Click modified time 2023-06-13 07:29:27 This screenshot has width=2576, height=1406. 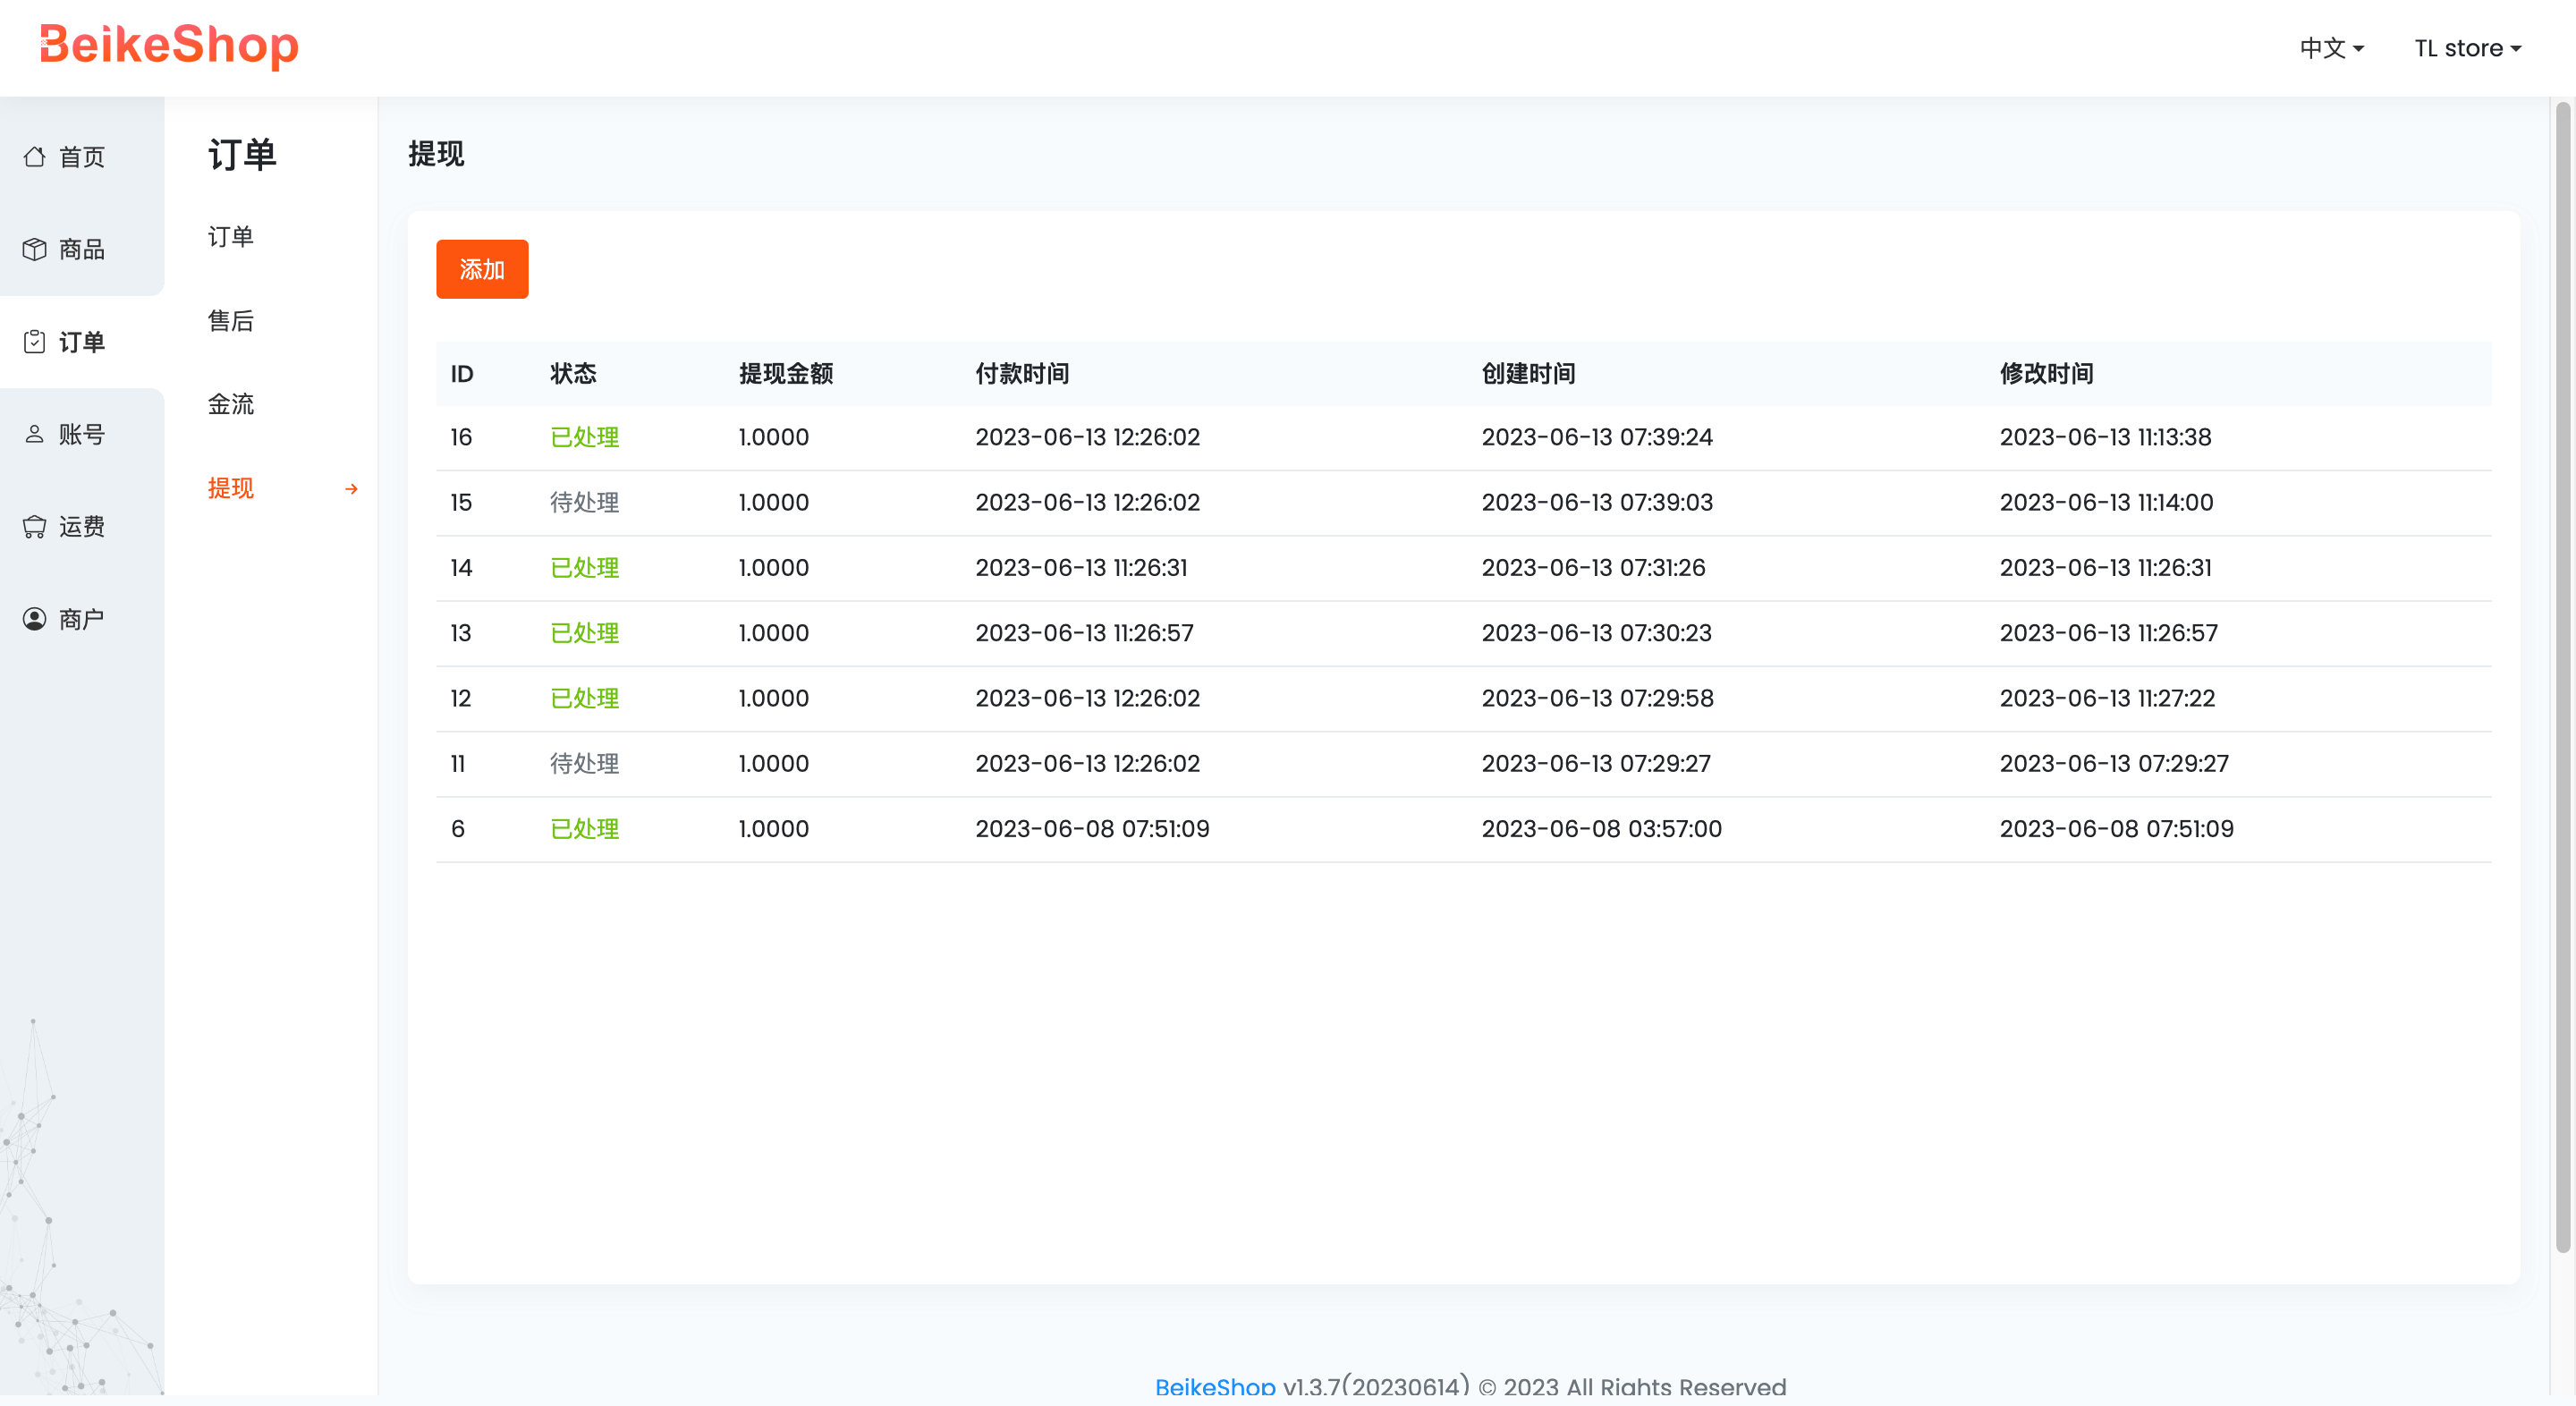(x=2115, y=764)
